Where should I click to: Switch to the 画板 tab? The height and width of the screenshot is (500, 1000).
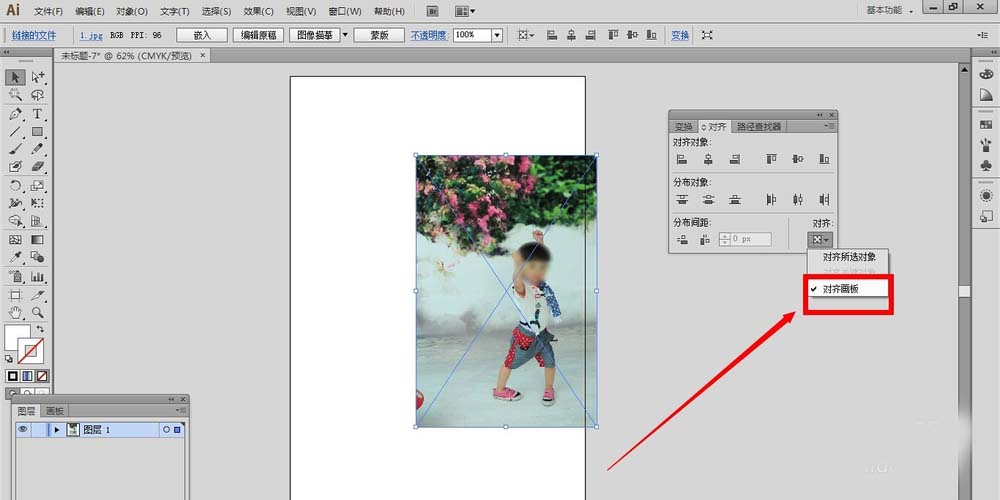(55, 411)
